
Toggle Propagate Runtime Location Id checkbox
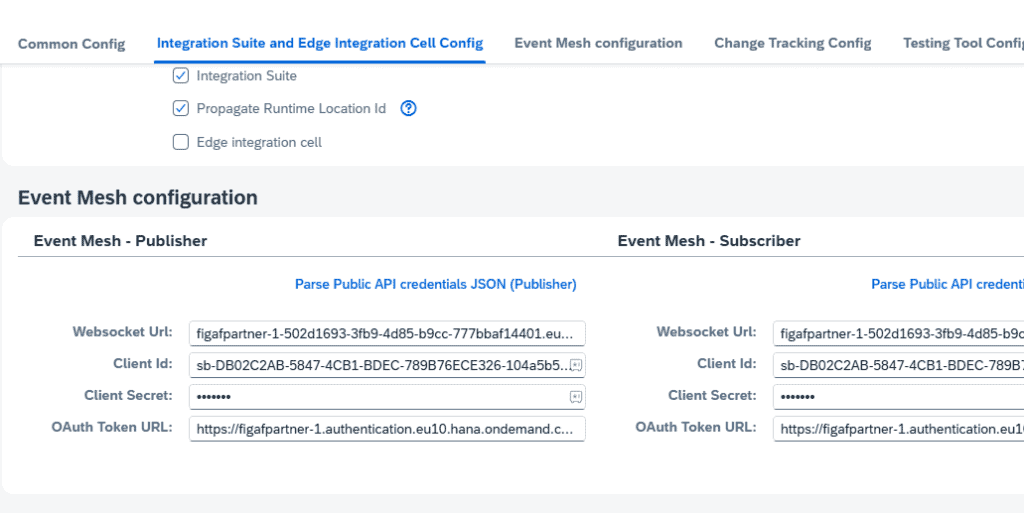click(x=181, y=108)
